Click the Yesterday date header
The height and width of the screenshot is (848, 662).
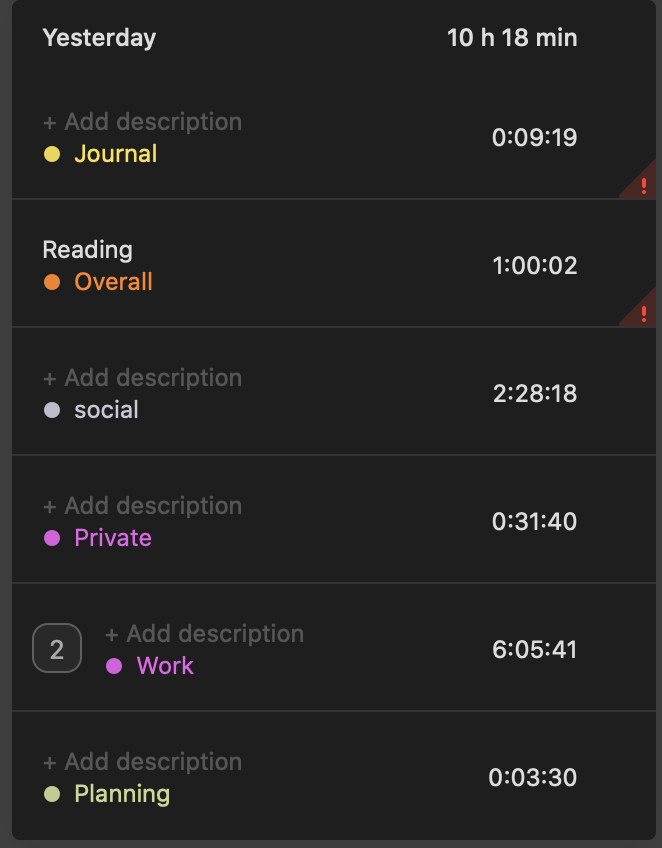(99, 38)
